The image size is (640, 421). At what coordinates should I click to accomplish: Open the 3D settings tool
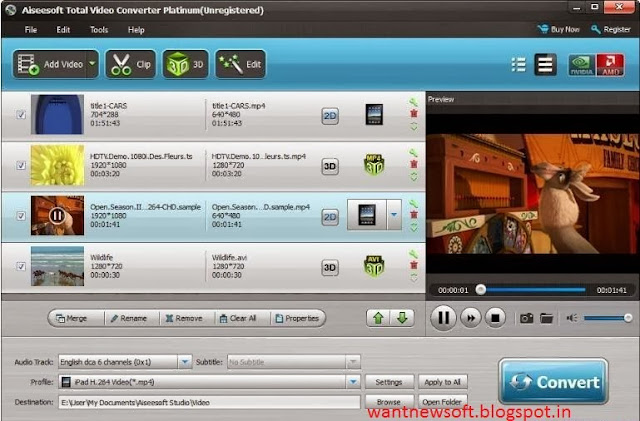[x=185, y=64]
